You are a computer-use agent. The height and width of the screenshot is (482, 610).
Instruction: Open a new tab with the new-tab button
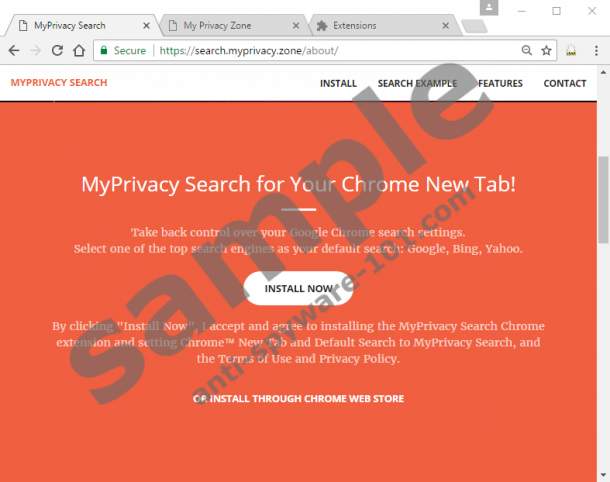(474, 26)
